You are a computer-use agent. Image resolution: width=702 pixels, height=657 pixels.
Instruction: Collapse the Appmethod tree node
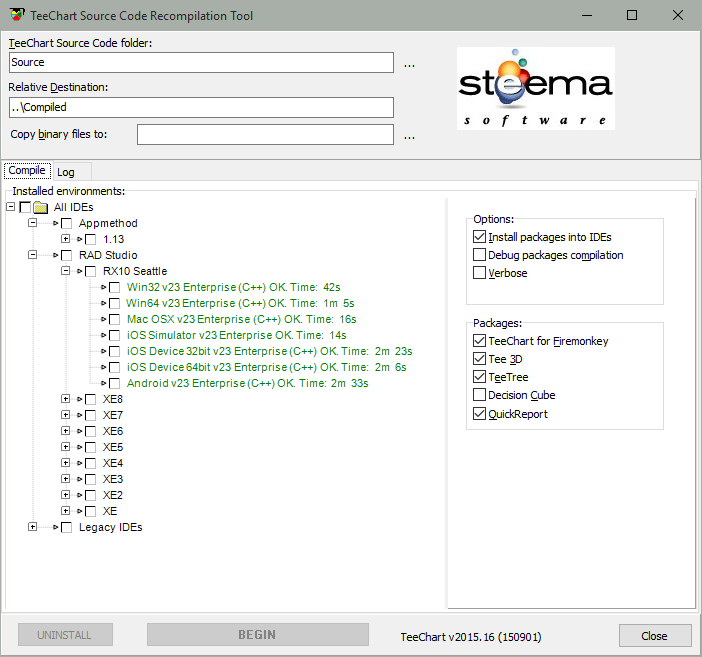pos(32,223)
